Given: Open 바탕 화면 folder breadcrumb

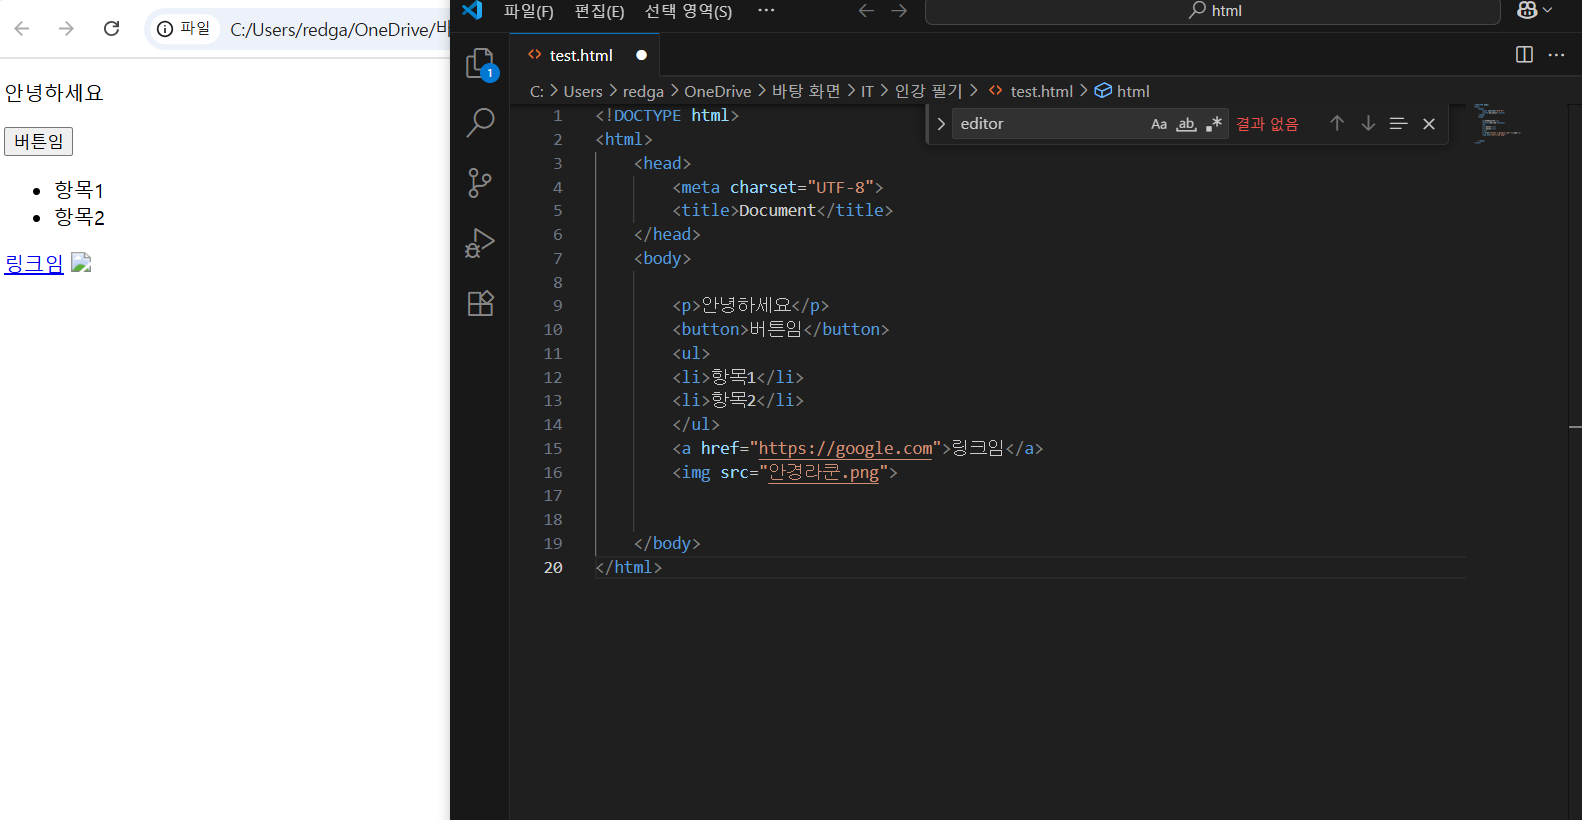Looking at the screenshot, I should click(x=806, y=91).
